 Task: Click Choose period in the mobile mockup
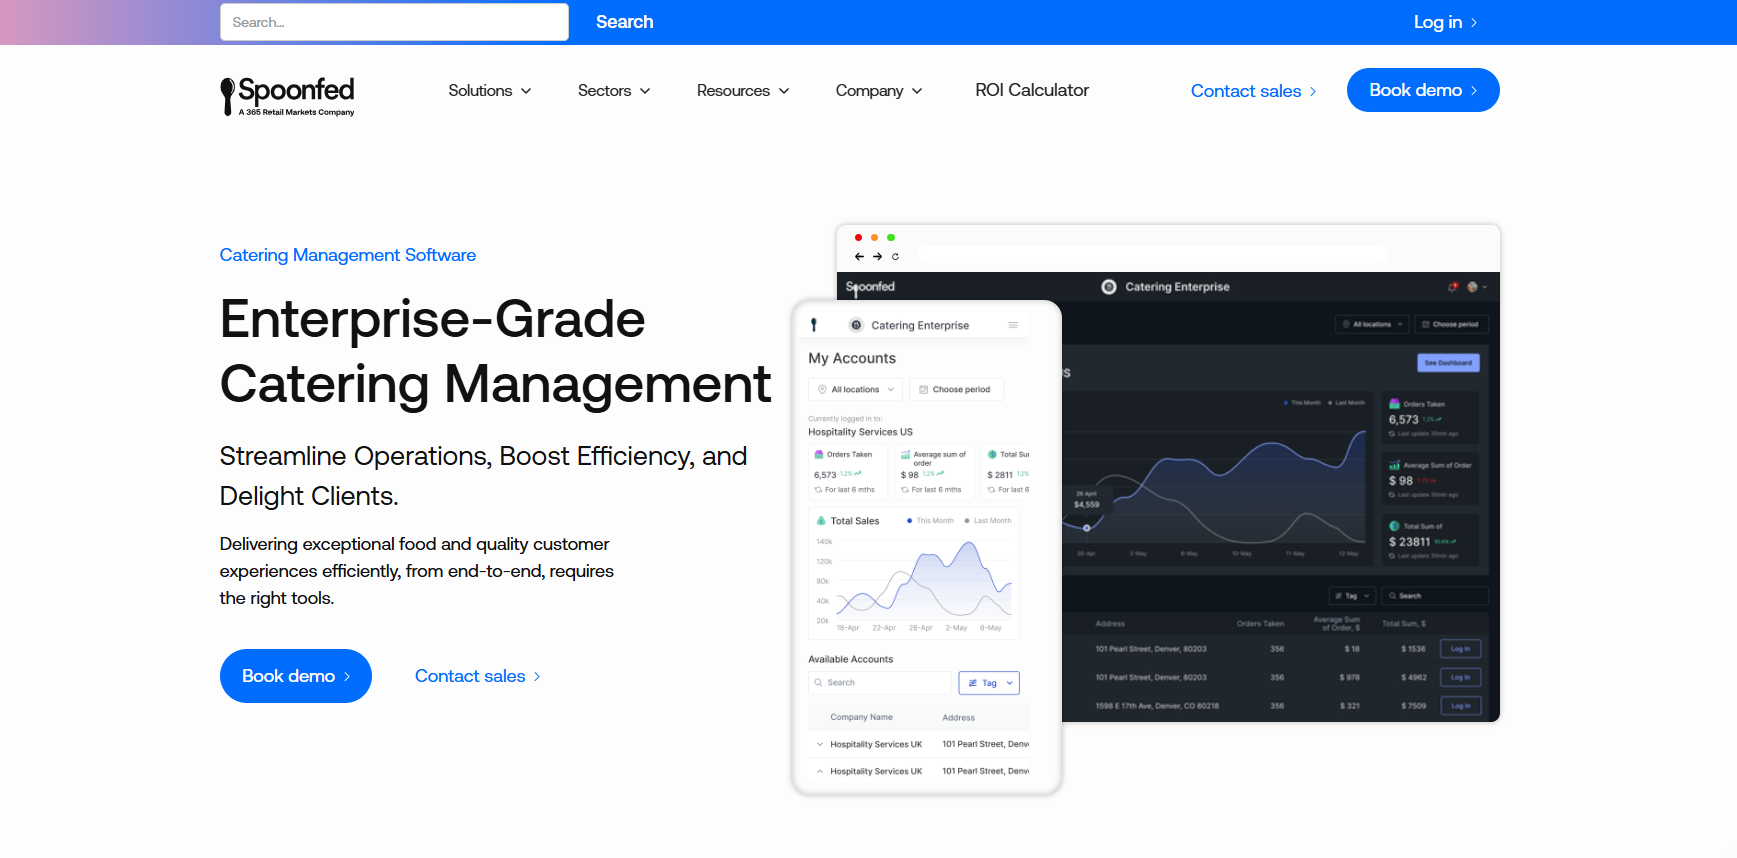pyautogui.click(x=956, y=390)
